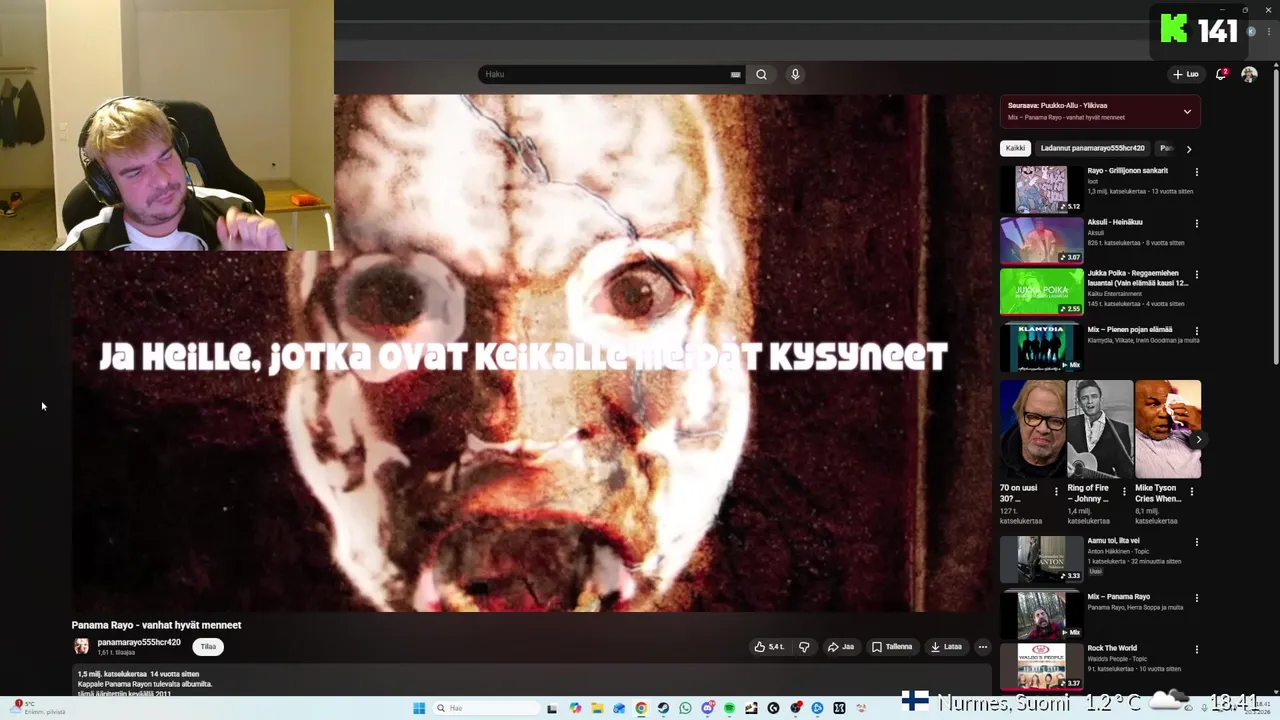The height and width of the screenshot is (720, 1280).
Task: Open options for 70 on uusi 30 short
Action: click(1056, 491)
